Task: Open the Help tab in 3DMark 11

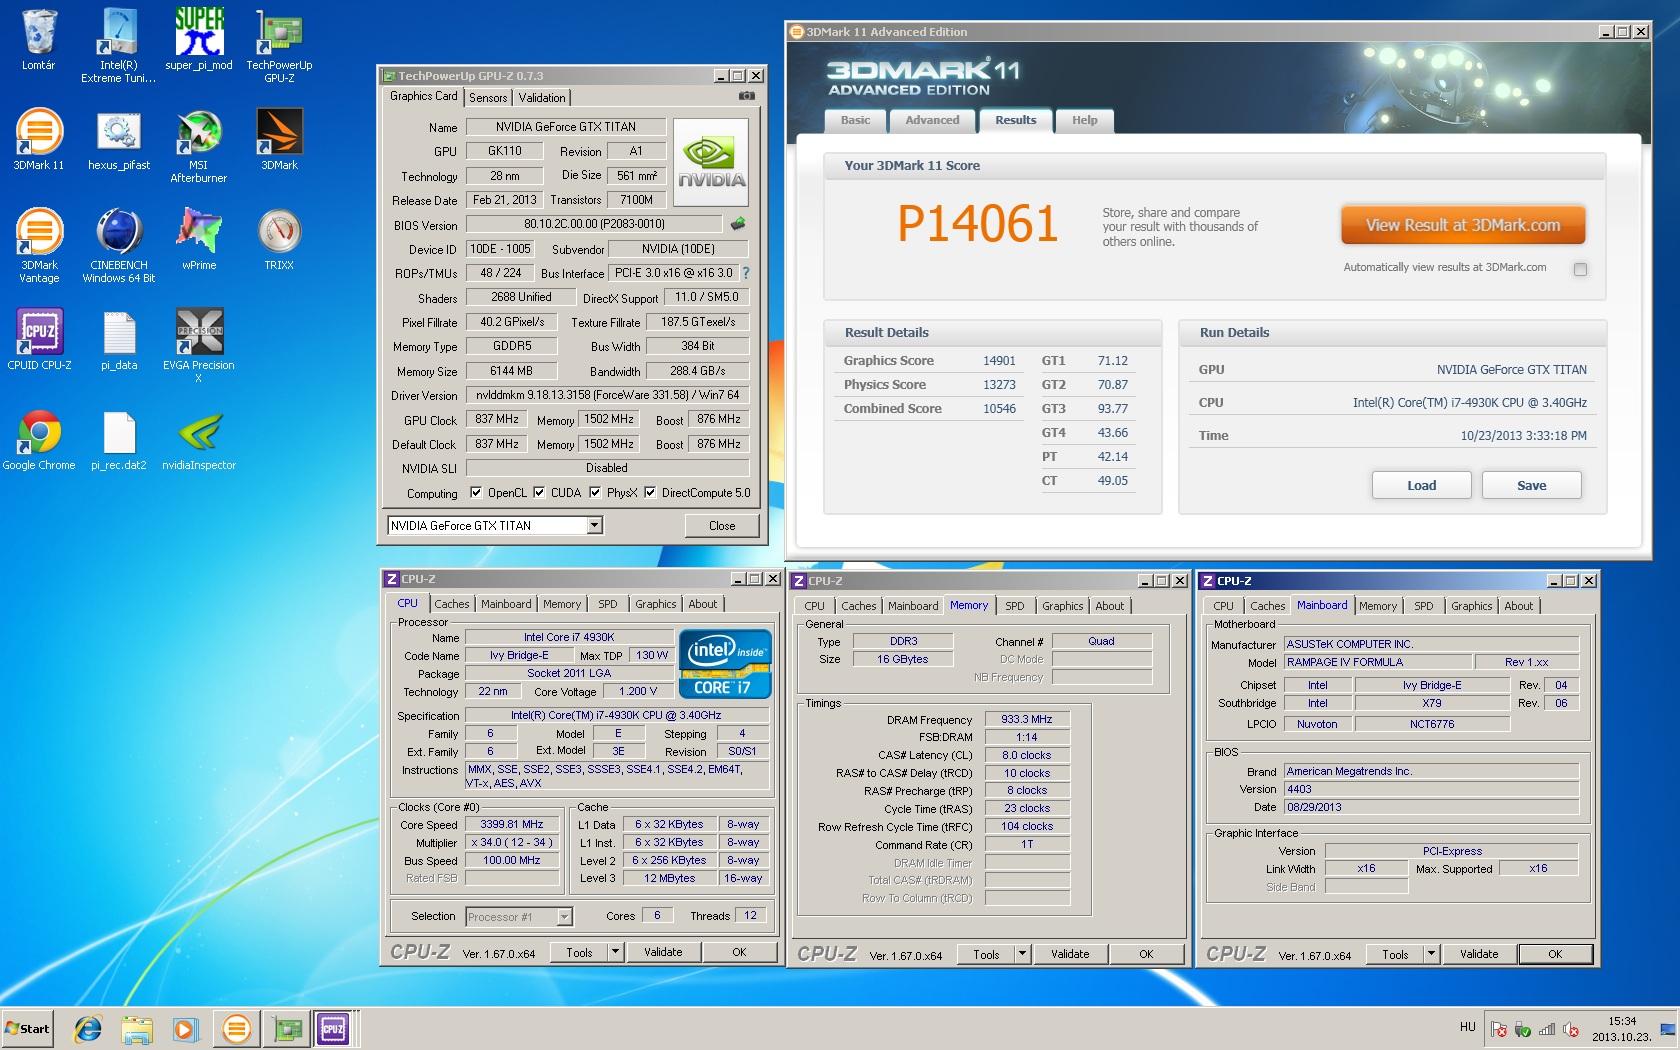Action: pos(1085,120)
